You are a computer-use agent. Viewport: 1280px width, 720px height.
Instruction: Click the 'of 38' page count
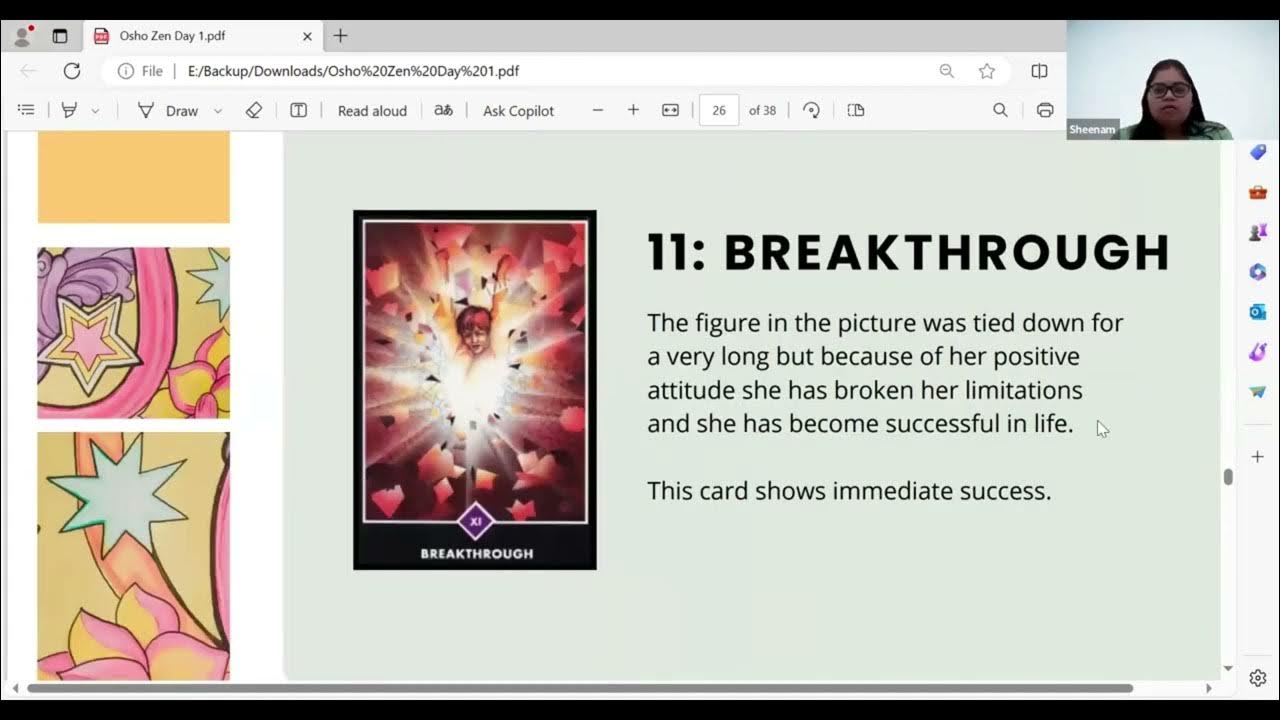tap(762, 111)
